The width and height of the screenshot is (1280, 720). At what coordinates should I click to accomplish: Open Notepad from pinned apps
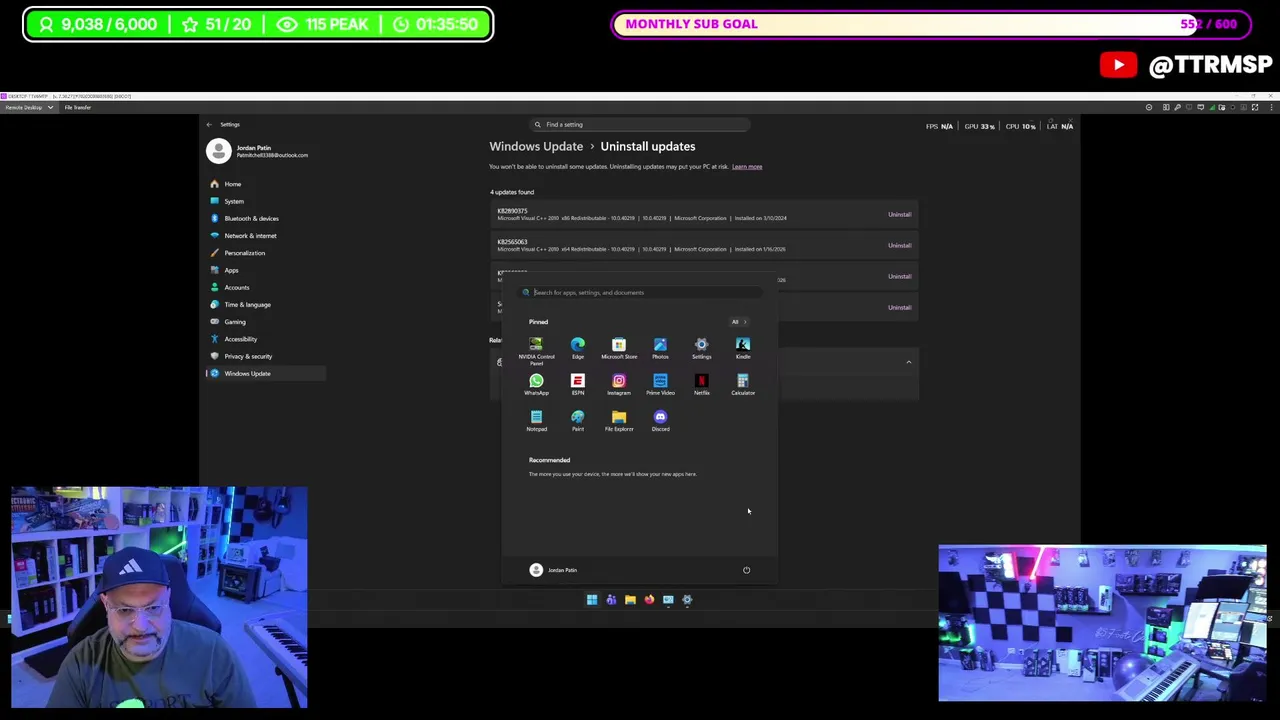point(536,420)
